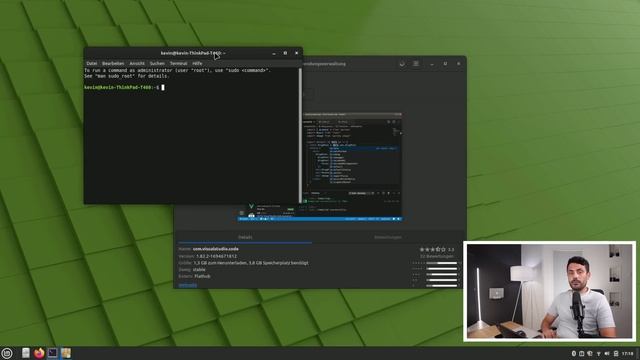Minimize the Terminal window
This screenshot has height=360, width=640.
(274, 53)
